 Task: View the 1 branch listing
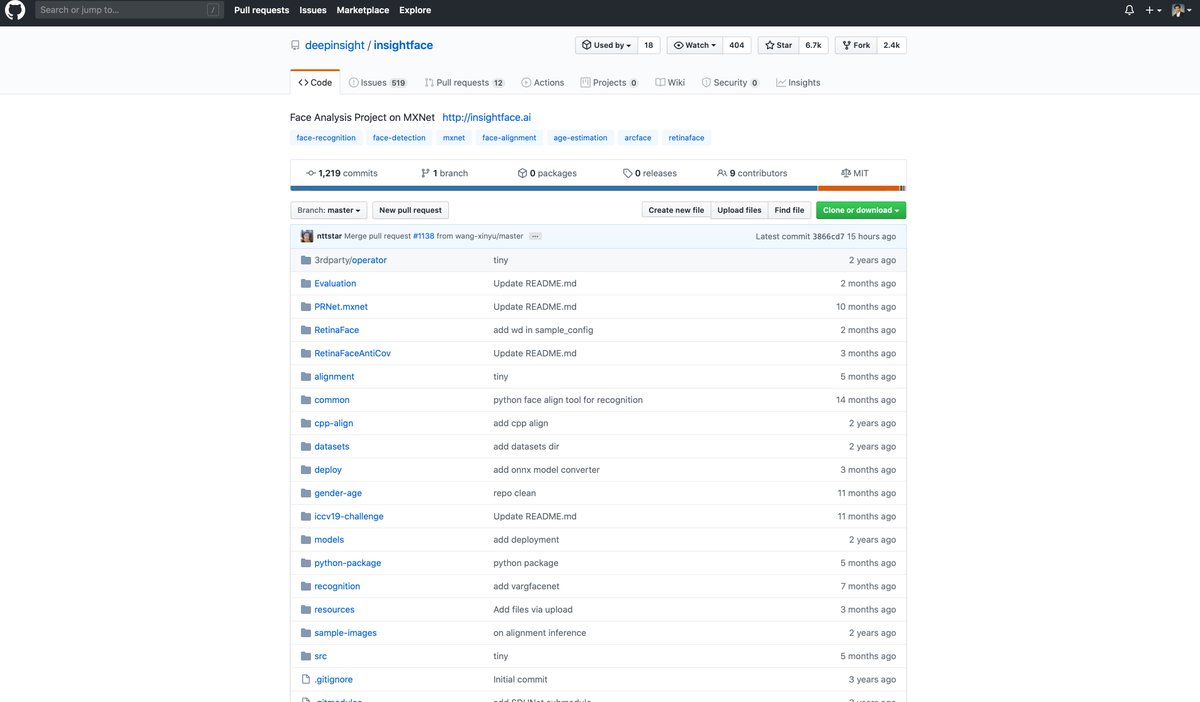point(444,173)
